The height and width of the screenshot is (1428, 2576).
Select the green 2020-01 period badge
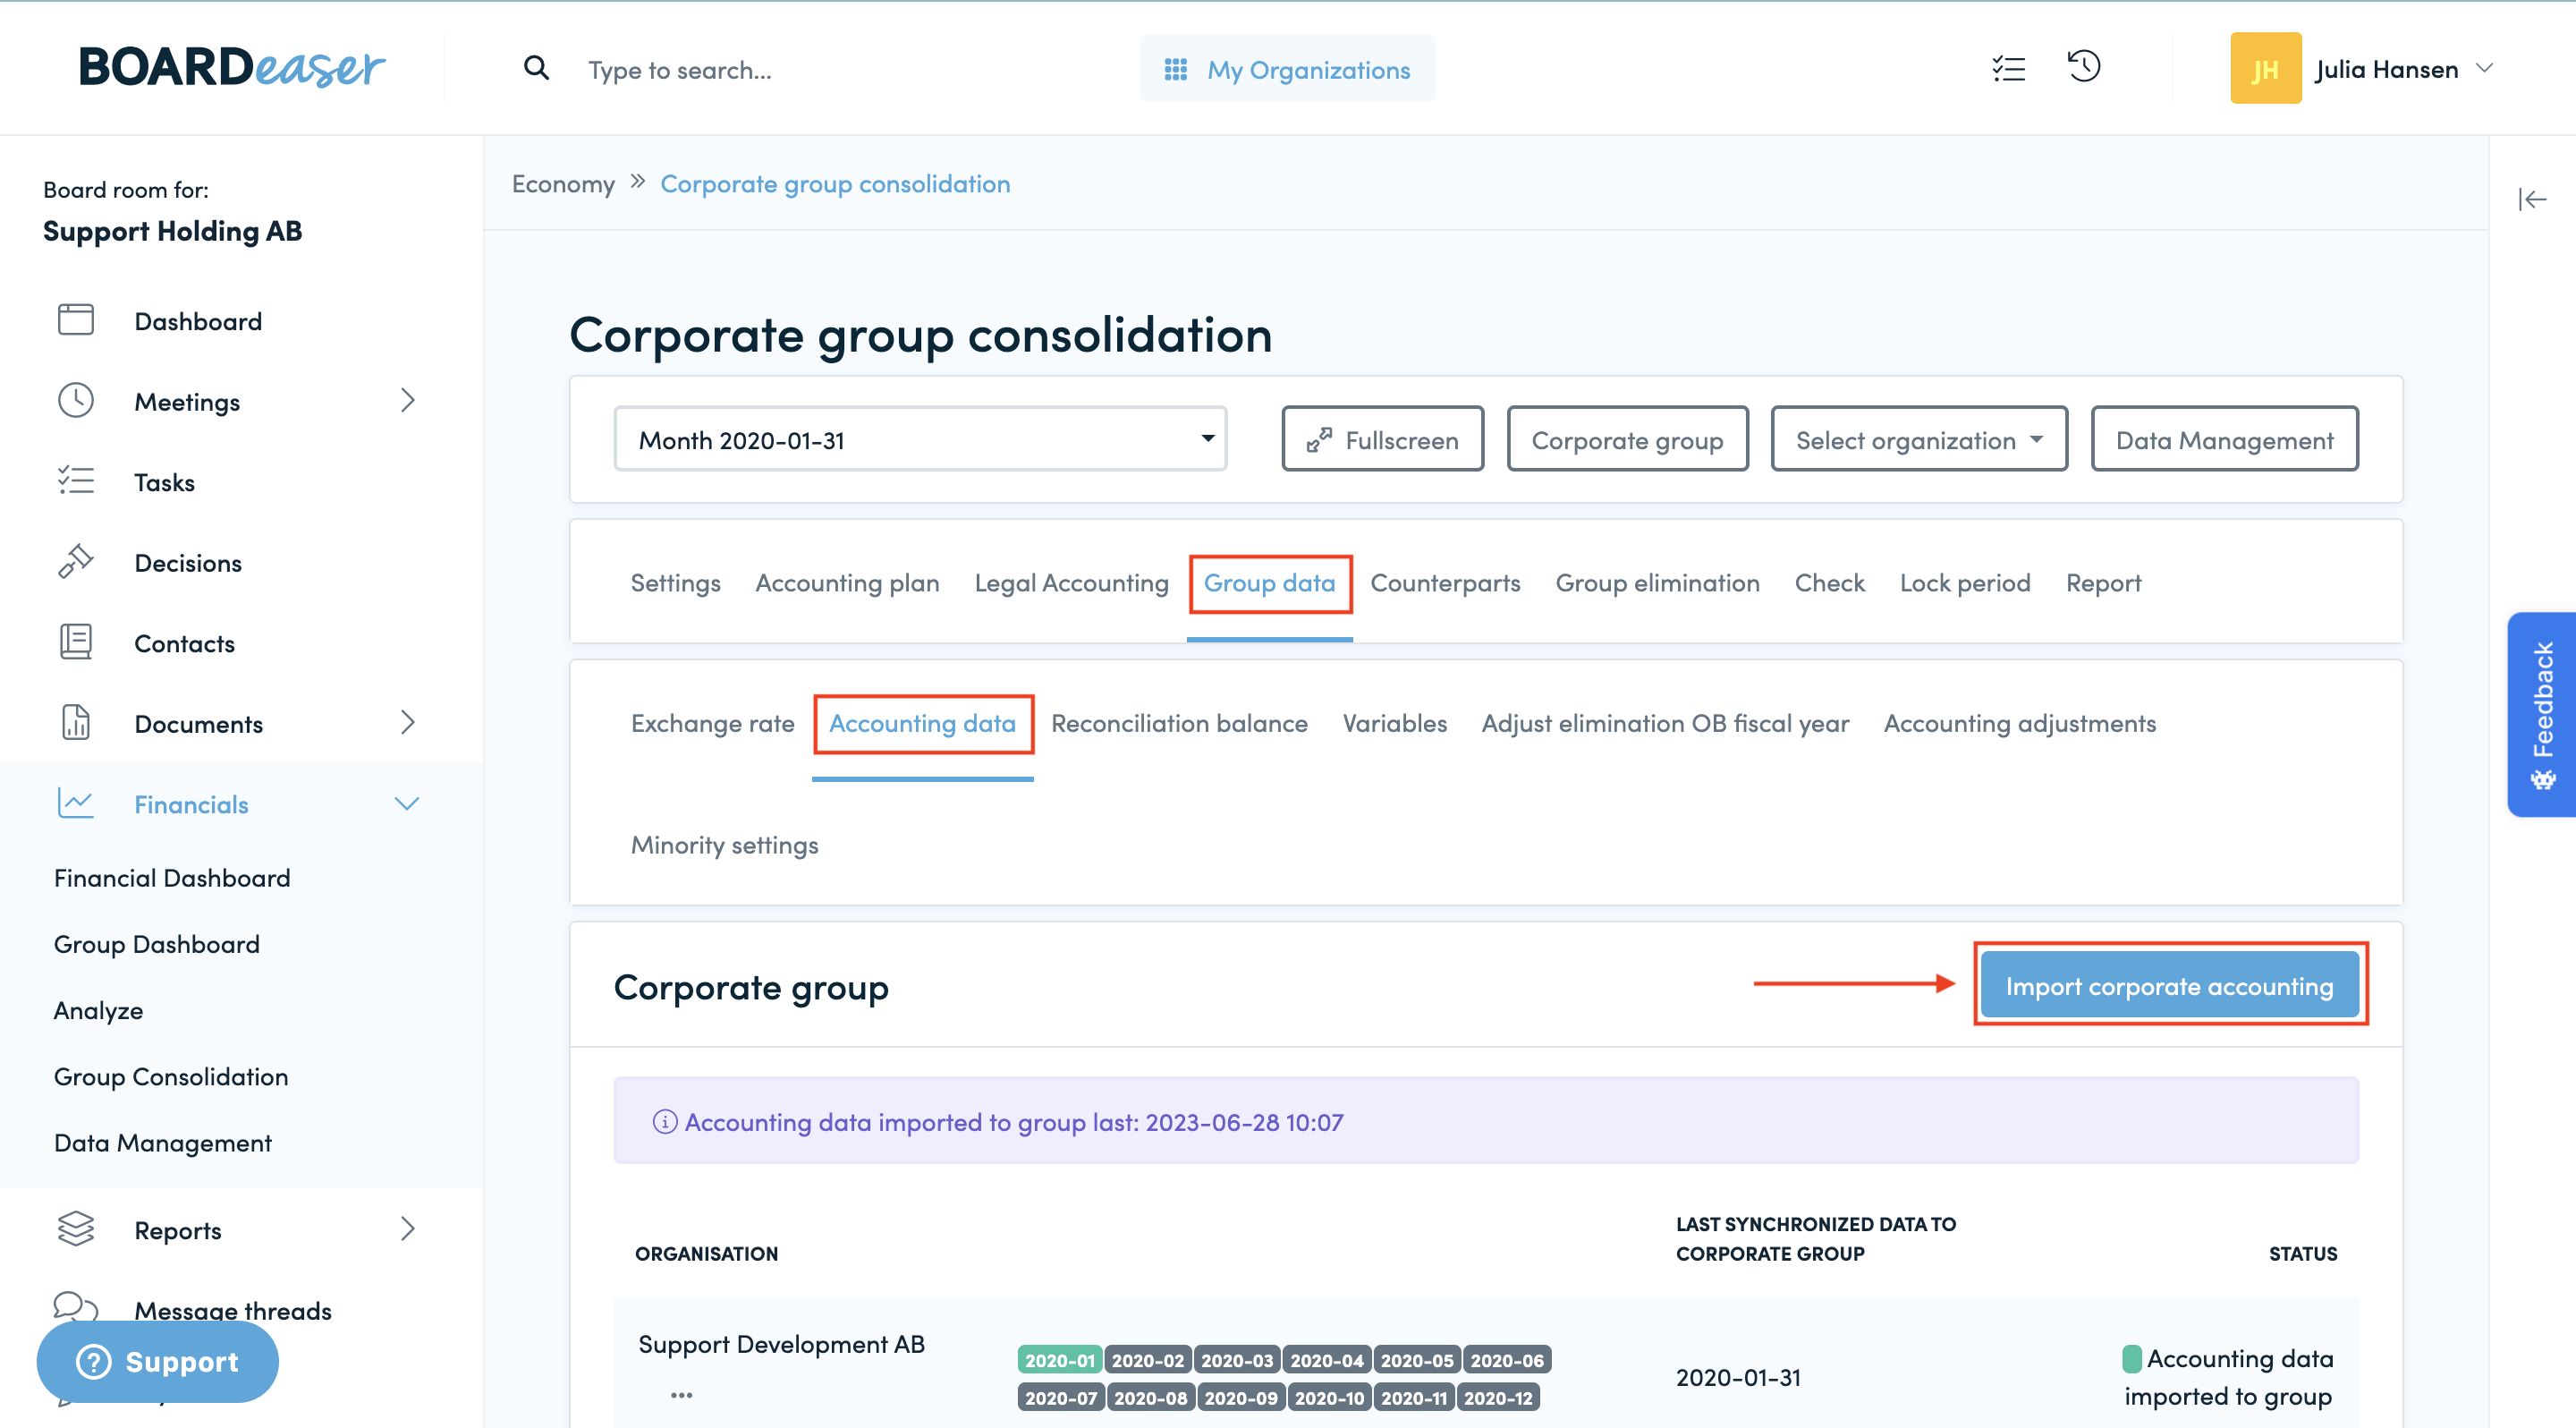coord(1059,1360)
